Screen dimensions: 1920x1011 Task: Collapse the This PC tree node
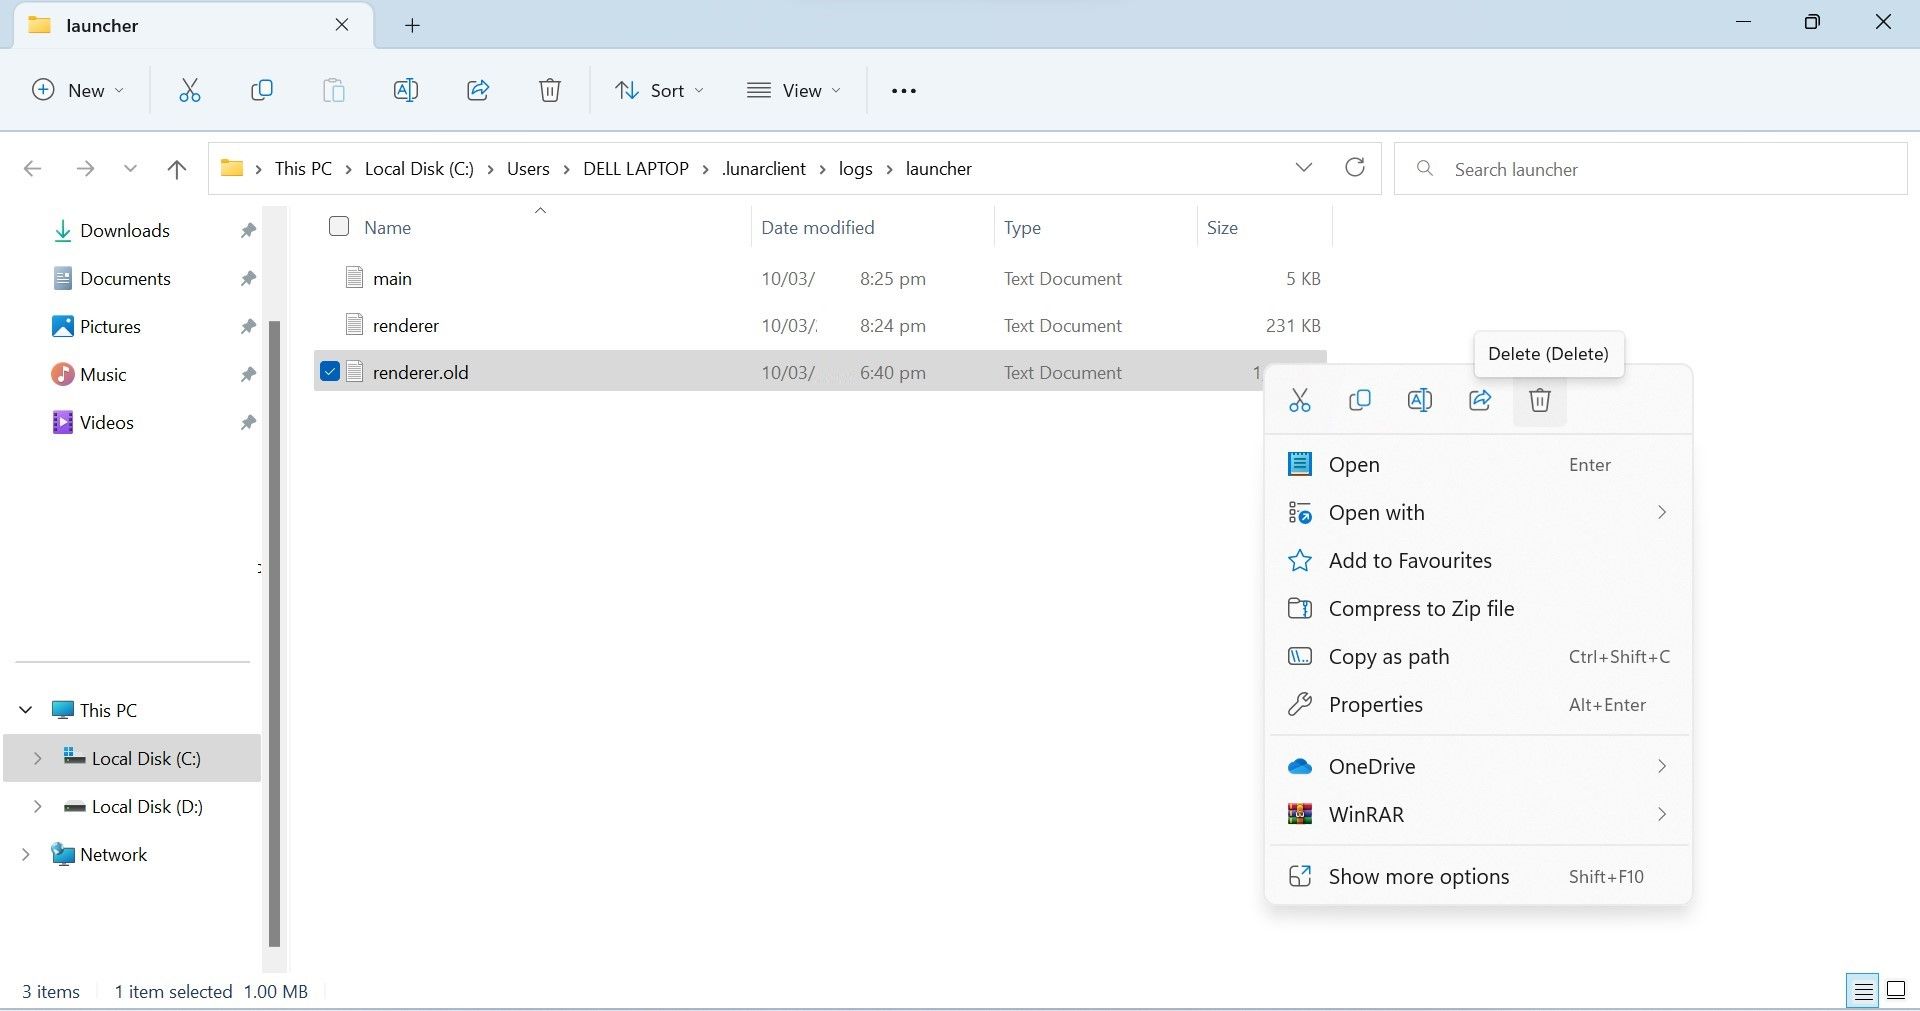26,710
